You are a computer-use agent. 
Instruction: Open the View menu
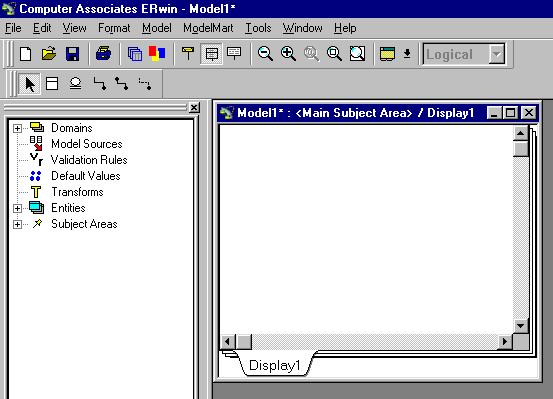coord(74,28)
